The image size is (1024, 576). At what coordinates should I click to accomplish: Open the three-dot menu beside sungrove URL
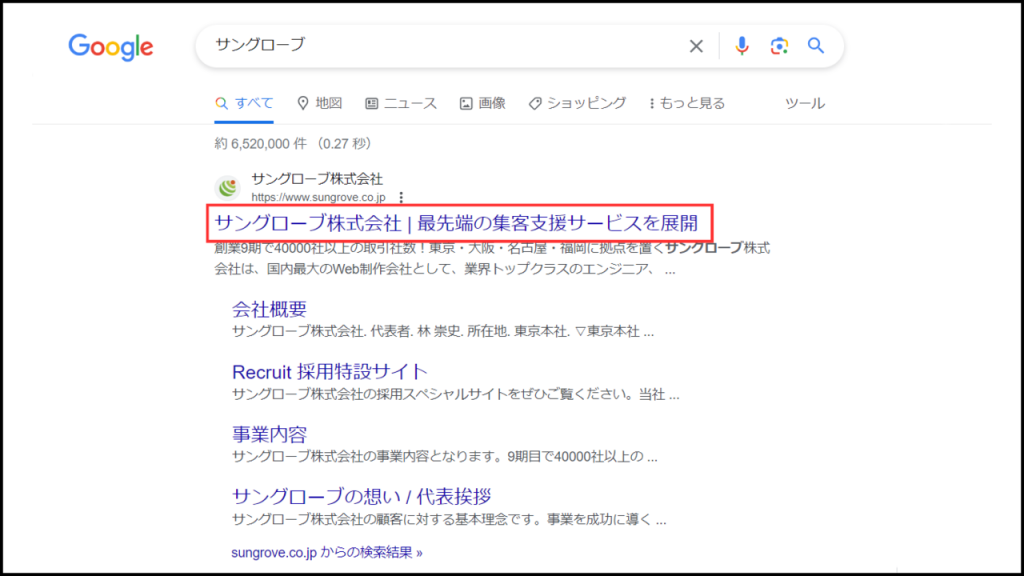click(x=401, y=197)
